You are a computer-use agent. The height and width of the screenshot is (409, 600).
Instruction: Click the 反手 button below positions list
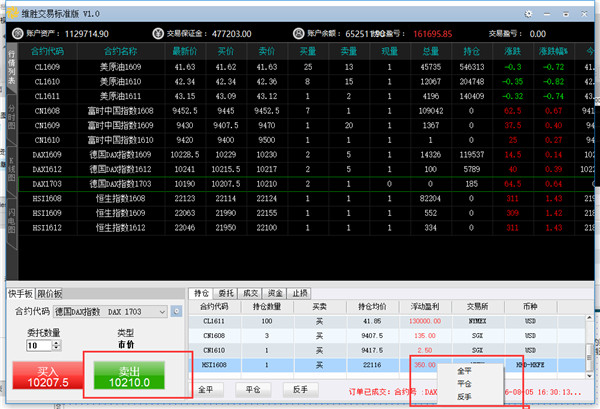tap(300, 390)
